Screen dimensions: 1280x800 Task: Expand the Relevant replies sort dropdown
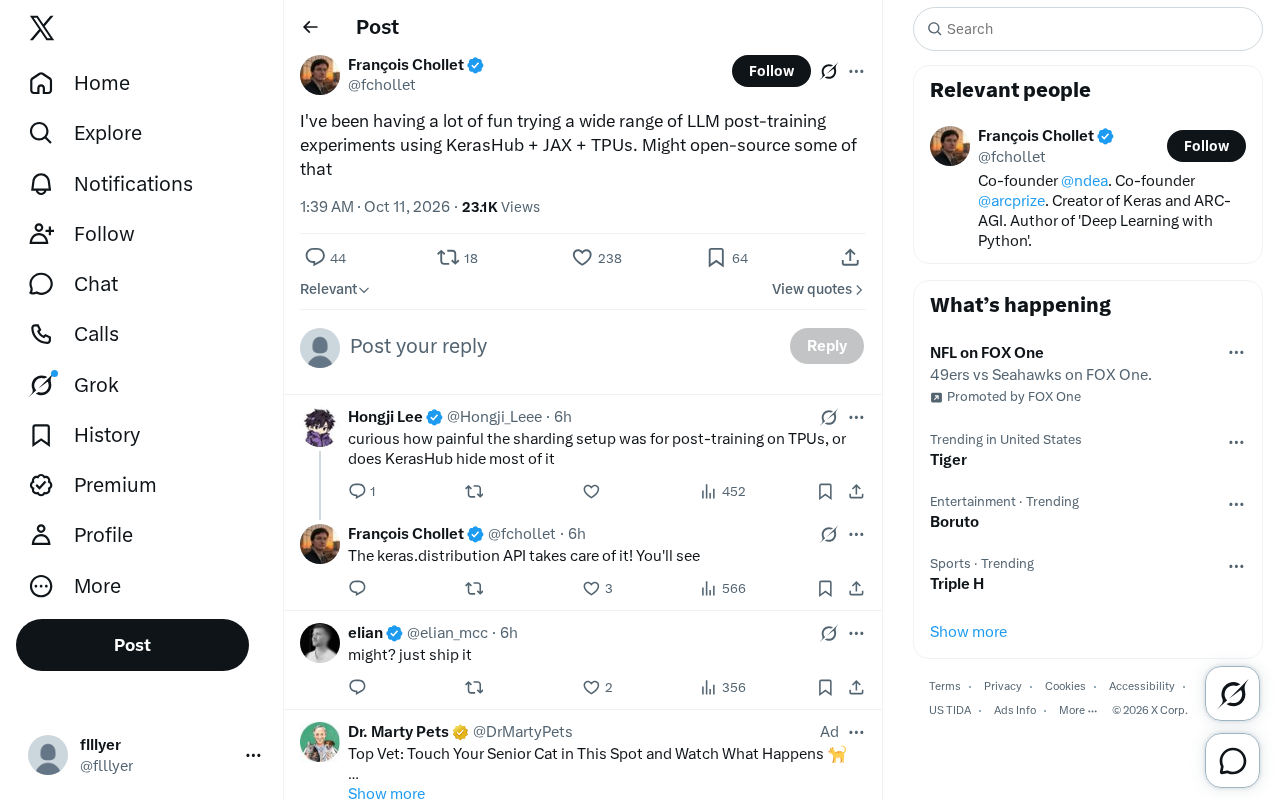coord(335,289)
